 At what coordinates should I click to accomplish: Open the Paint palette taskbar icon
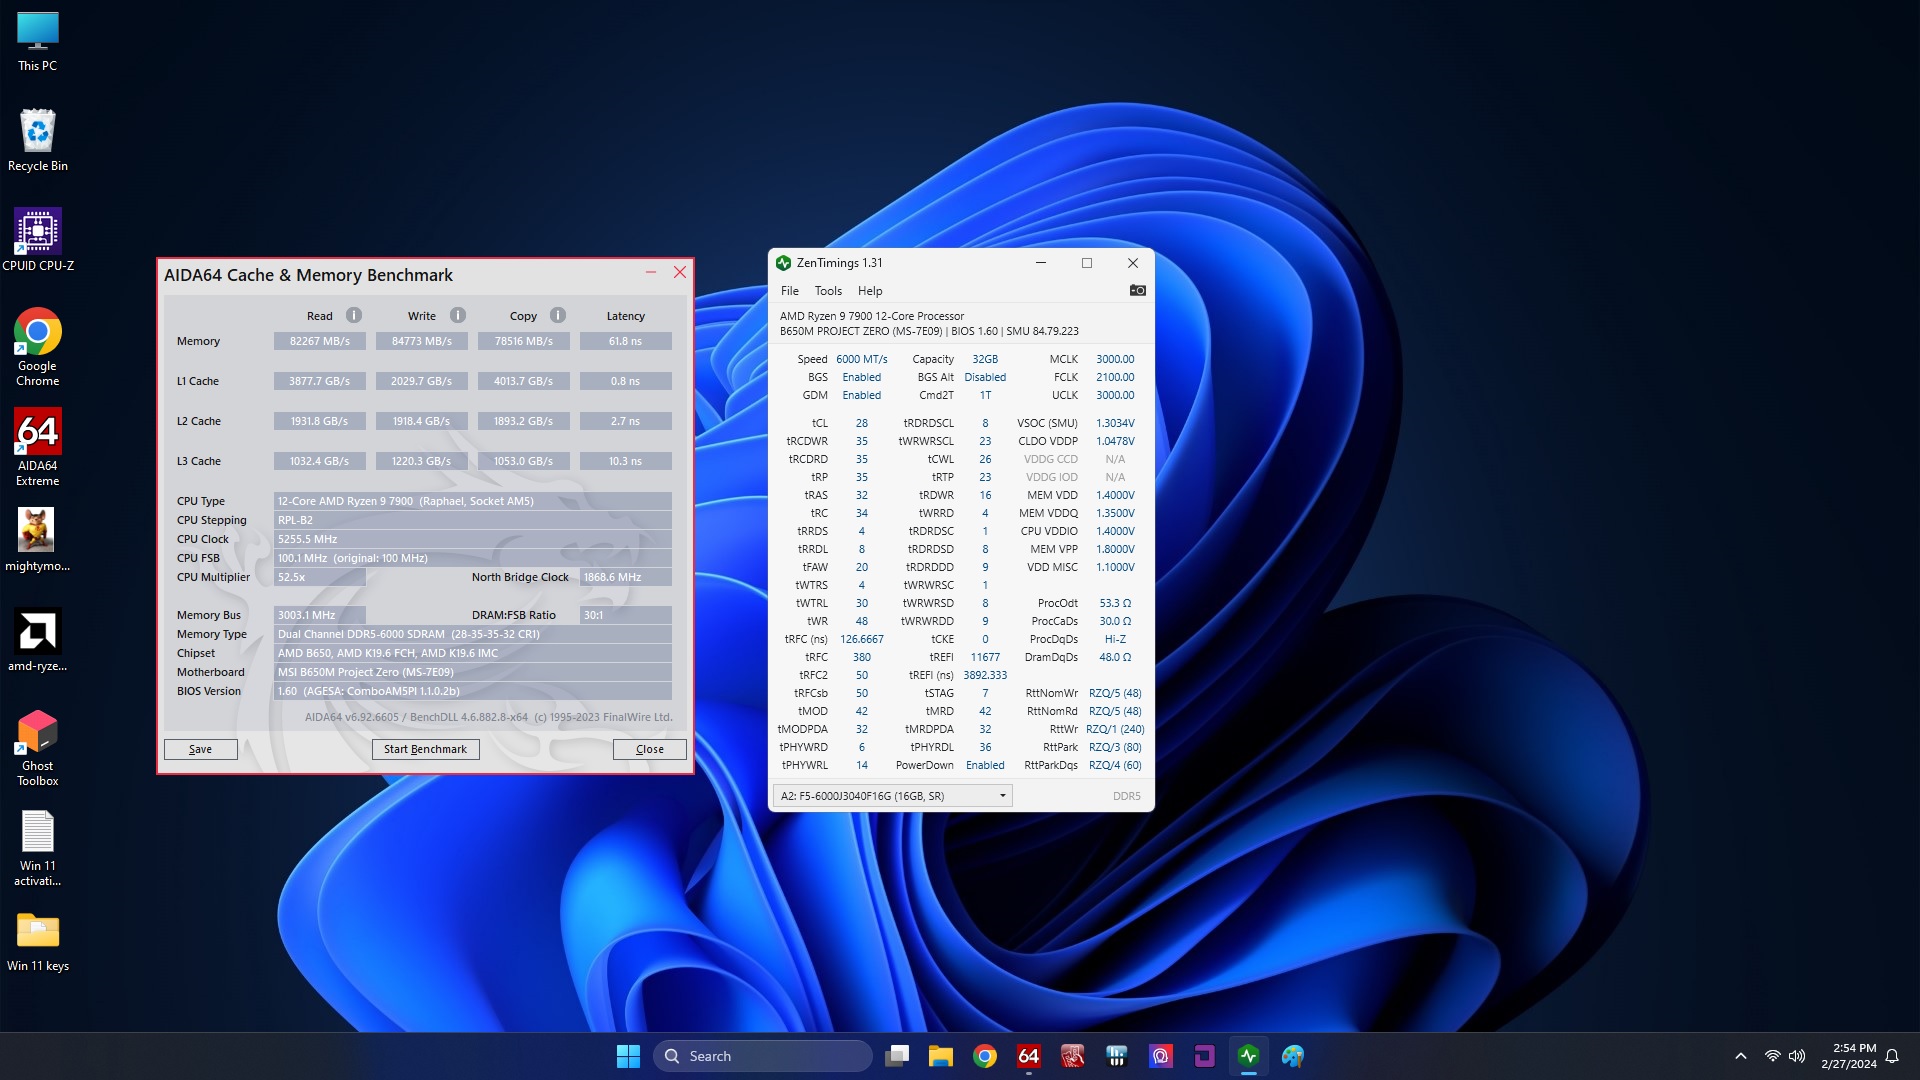1293,1056
